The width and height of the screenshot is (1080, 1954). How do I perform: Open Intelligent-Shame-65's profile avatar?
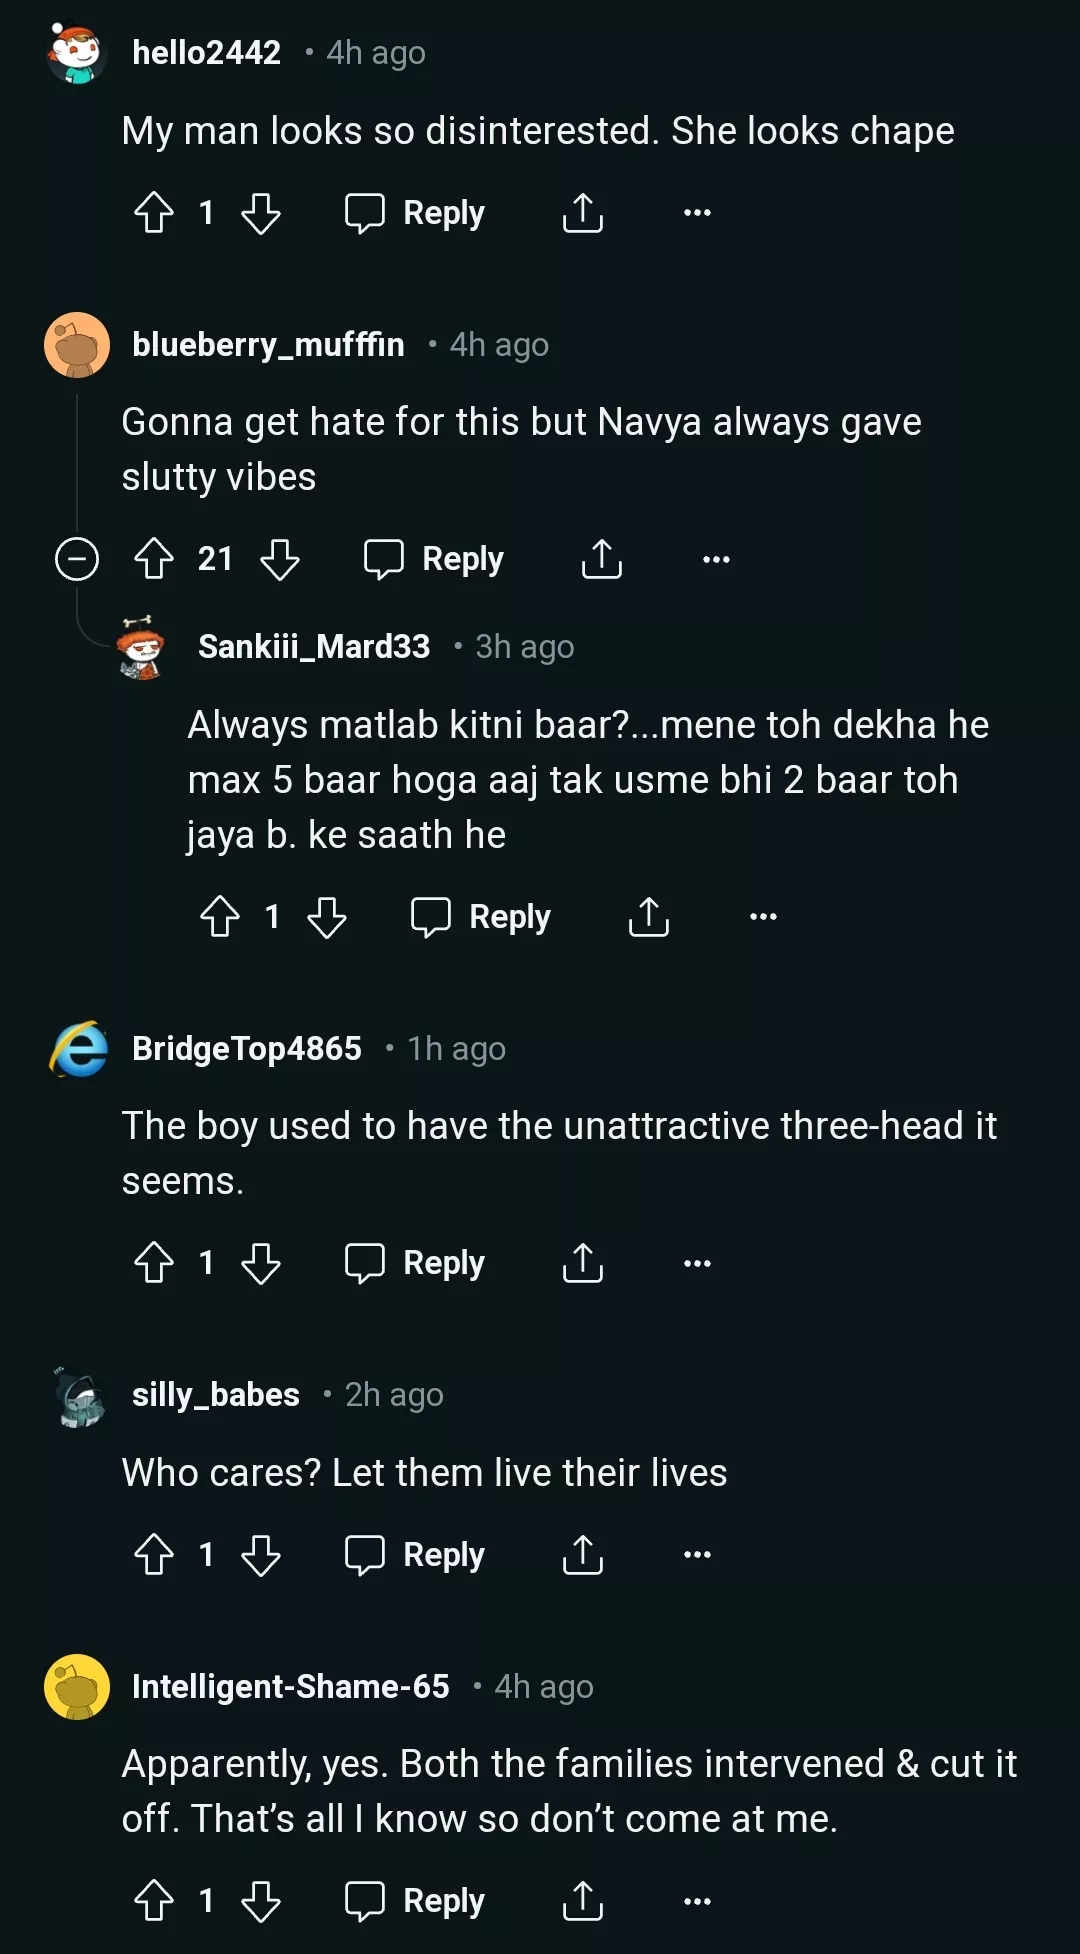77,1687
